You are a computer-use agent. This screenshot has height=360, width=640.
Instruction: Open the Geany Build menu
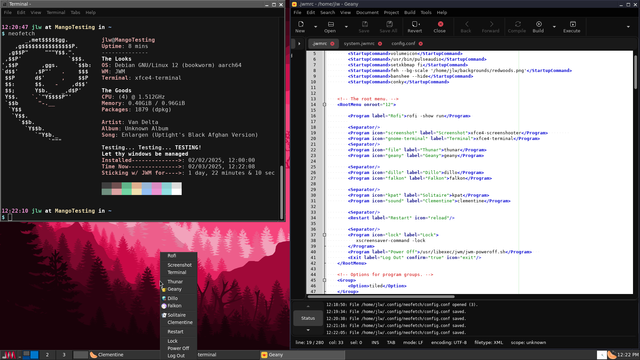409,13
